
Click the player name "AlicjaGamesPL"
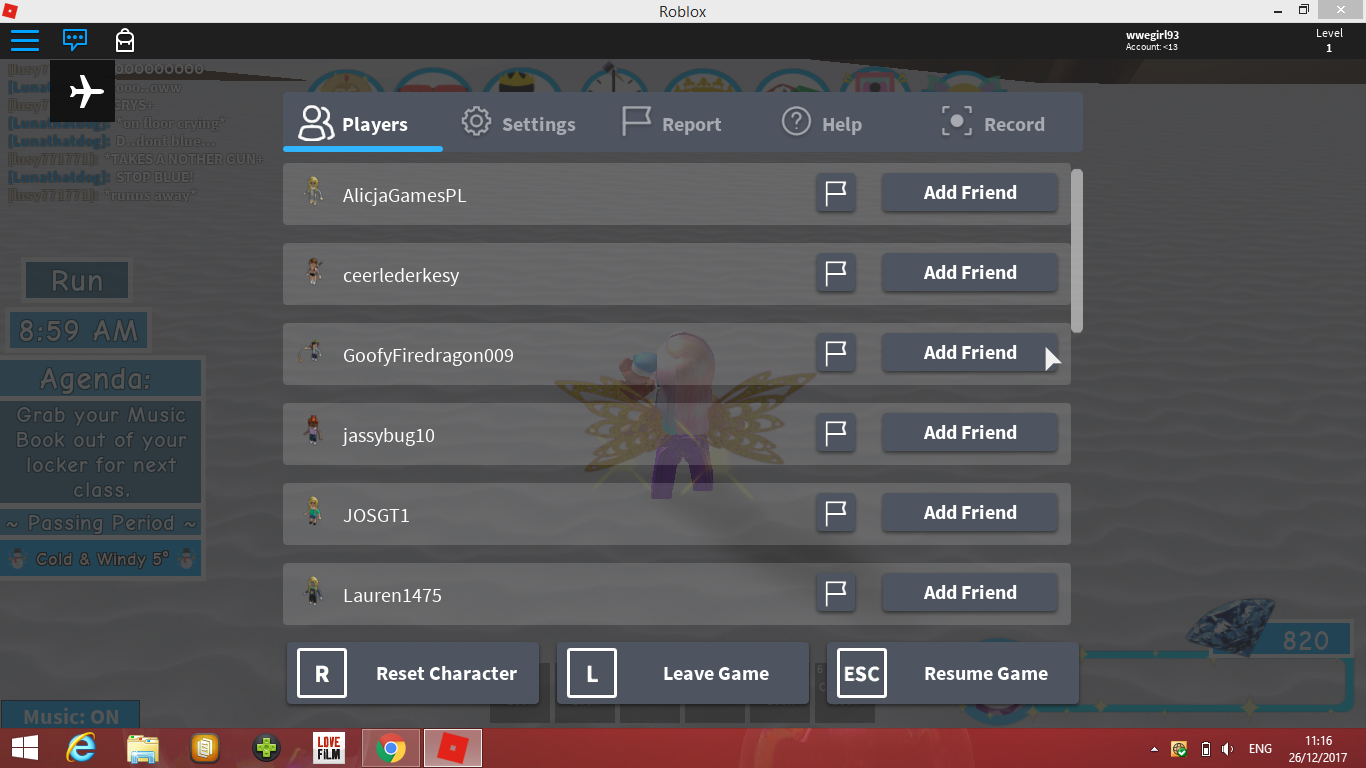(x=405, y=195)
